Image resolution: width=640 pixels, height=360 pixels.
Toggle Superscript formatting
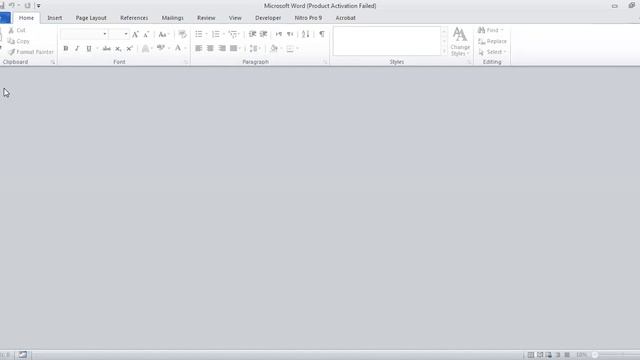click(x=129, y=49)
